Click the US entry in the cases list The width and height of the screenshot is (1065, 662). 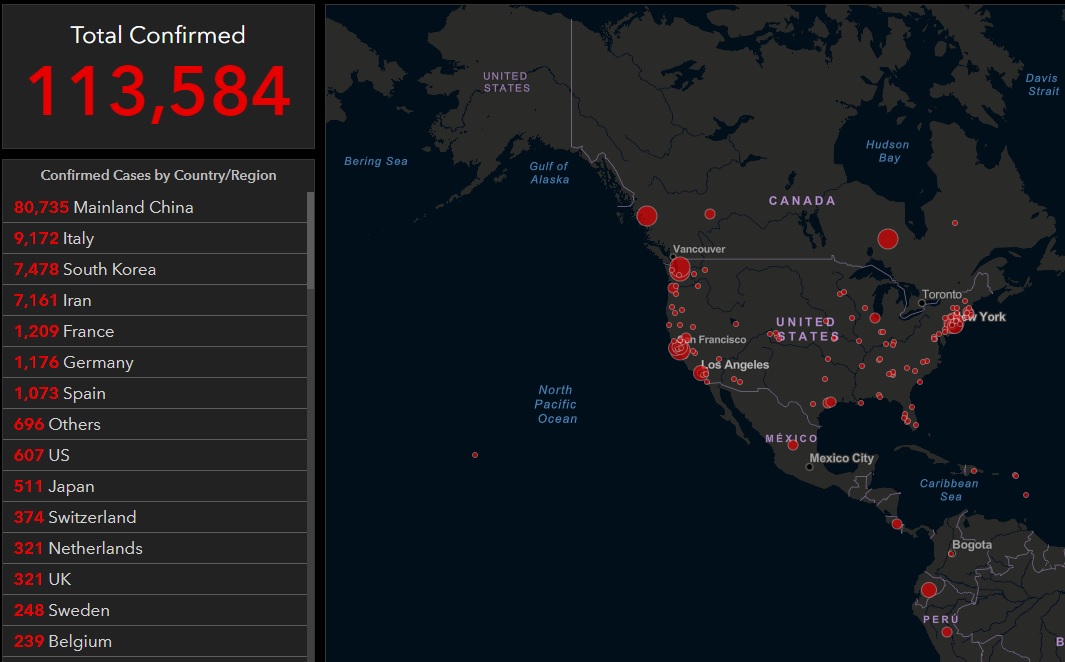(155, 455)
